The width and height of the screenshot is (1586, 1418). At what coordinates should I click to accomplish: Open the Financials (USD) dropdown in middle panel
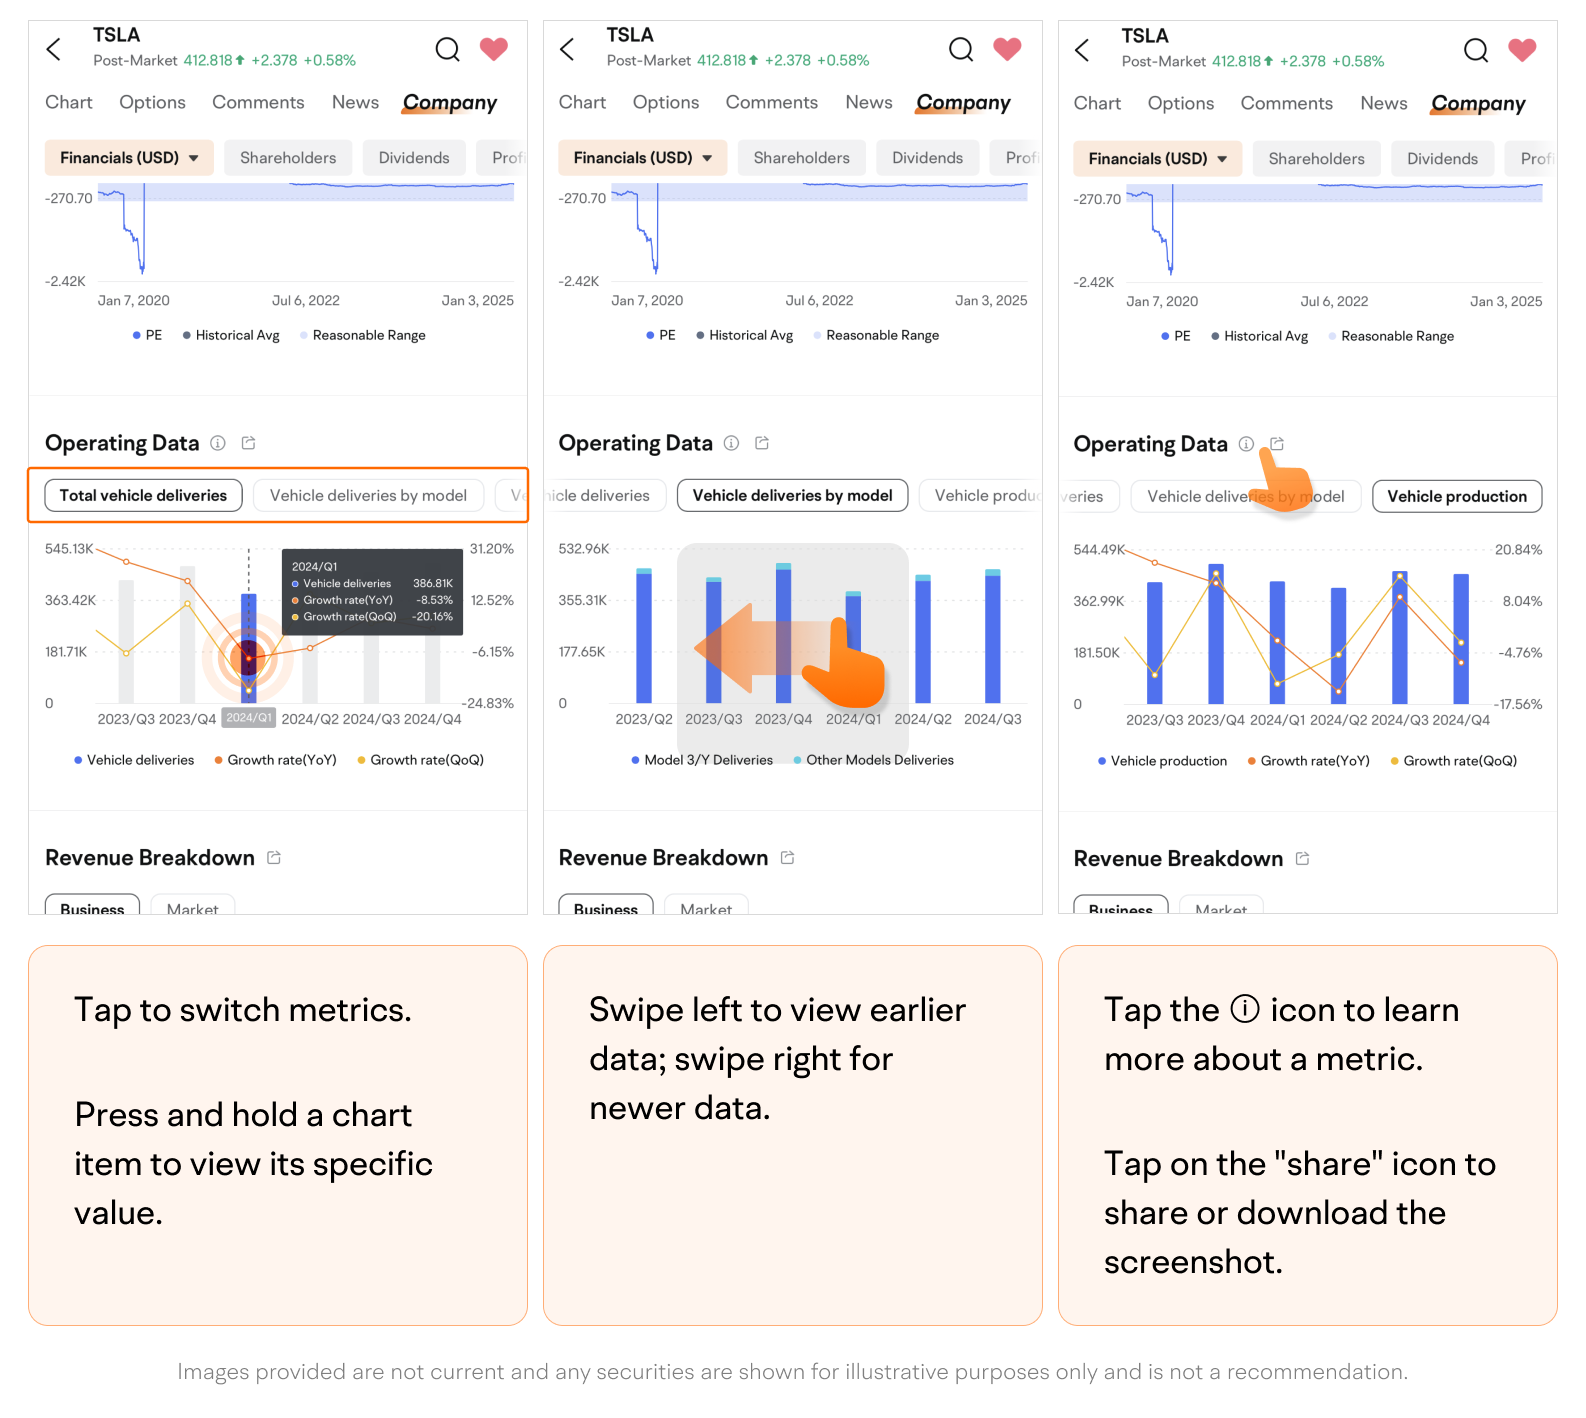tap(642, 158)
